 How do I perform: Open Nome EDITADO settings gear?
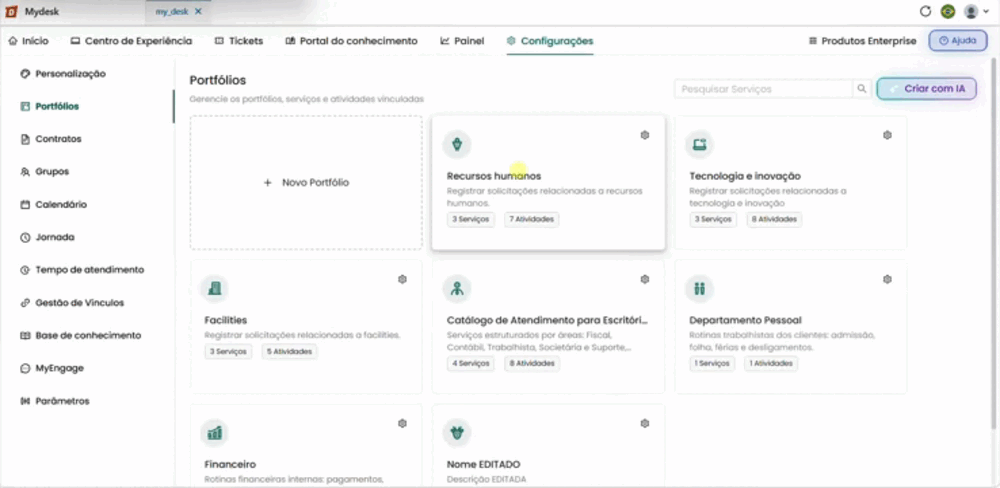click(x=645, y=424)
